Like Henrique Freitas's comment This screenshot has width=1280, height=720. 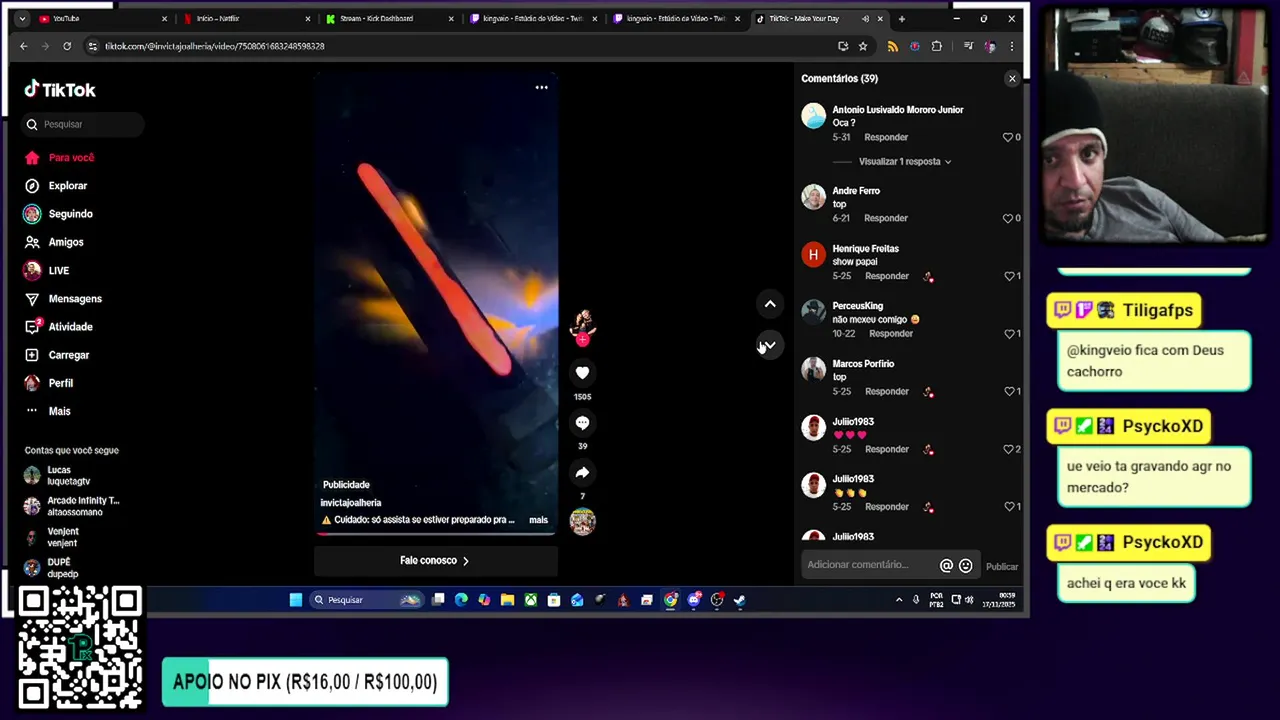tap(1009, 276)
